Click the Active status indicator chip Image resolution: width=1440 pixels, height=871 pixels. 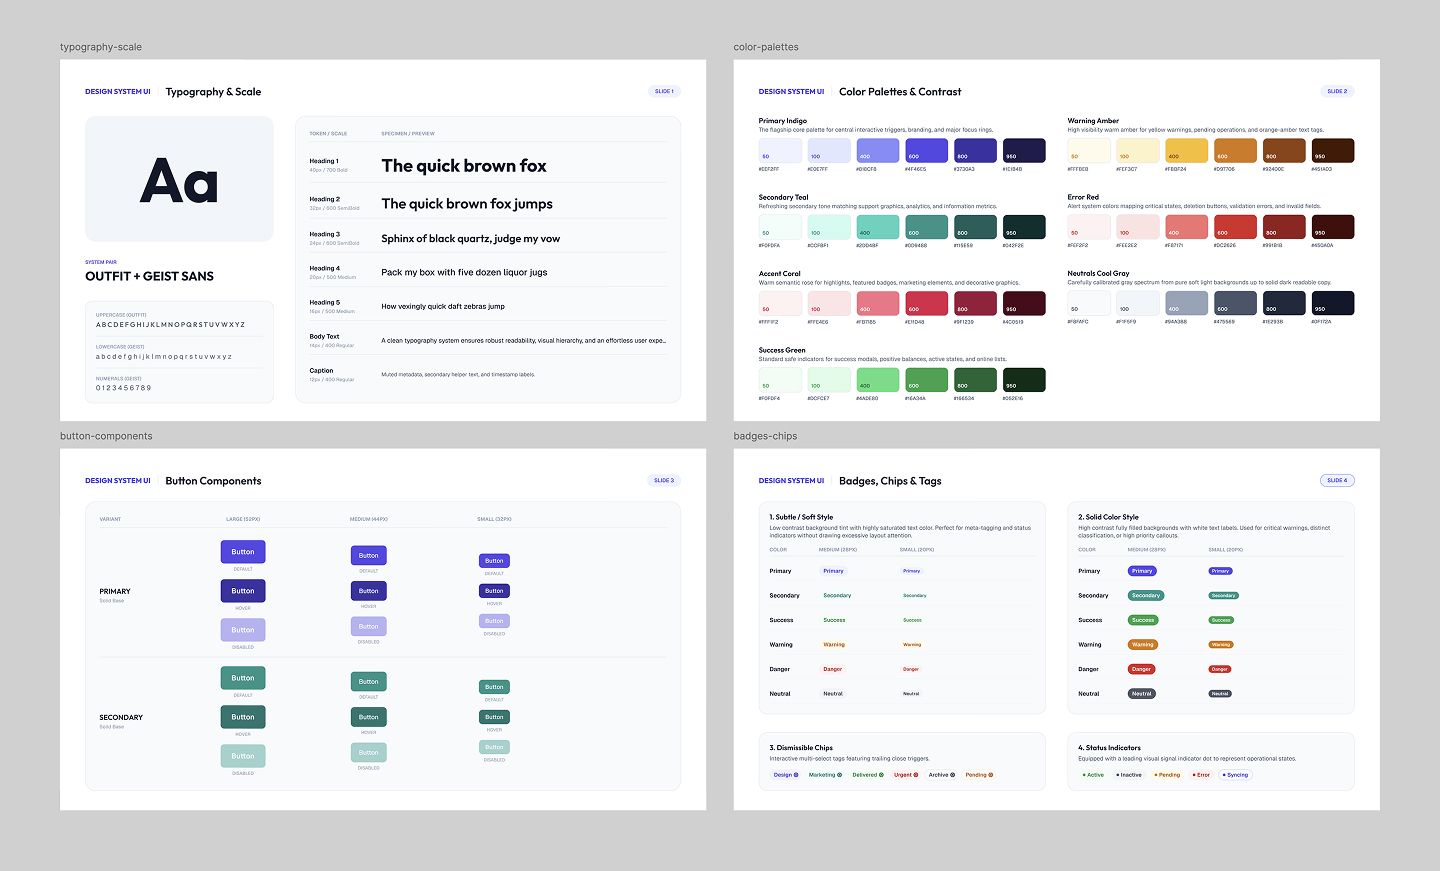tap(1093, 775)
